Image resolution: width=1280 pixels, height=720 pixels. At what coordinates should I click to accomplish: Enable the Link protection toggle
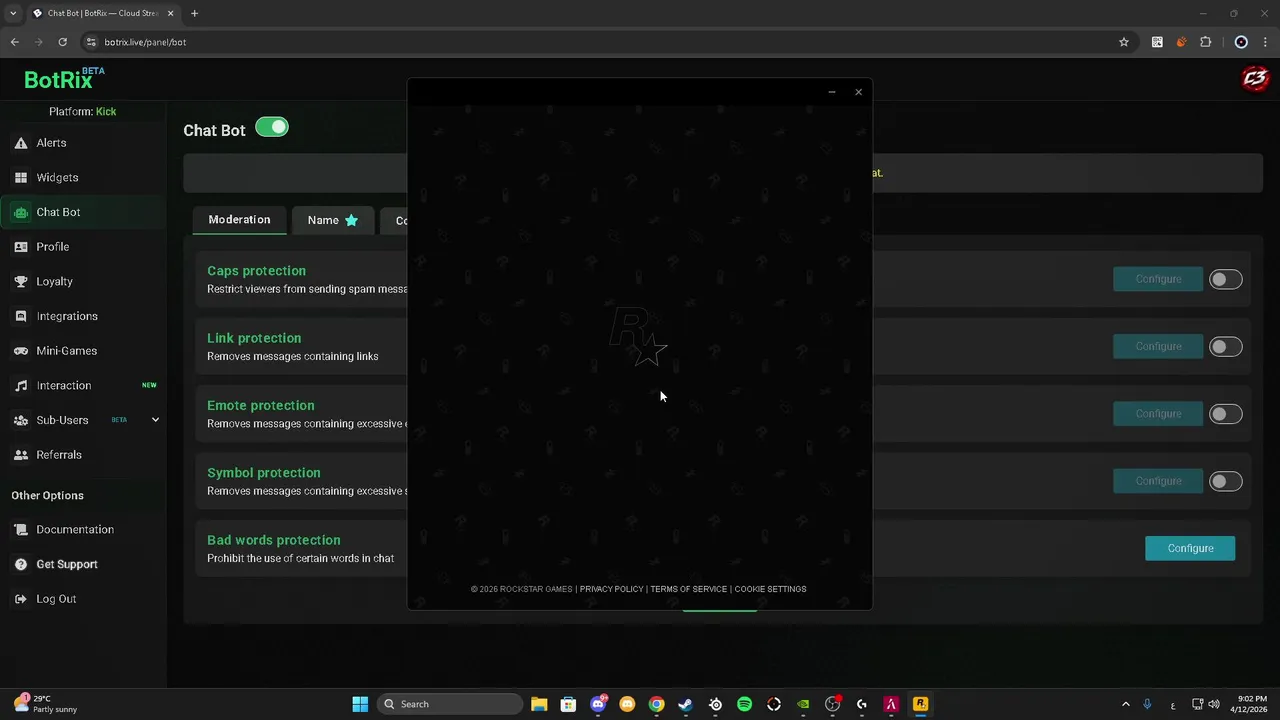tap(1225, 347)
